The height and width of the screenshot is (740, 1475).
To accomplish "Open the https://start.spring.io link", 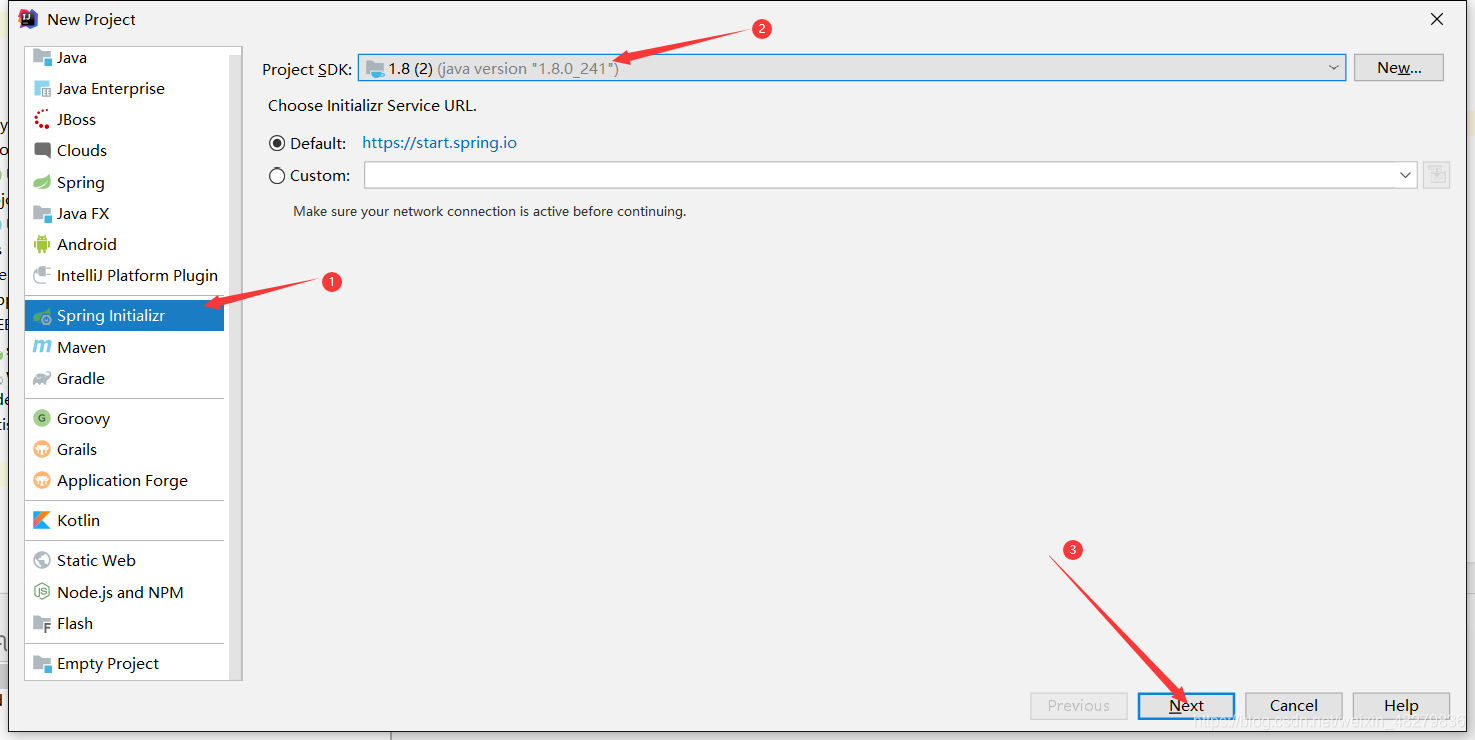I will (439, 142).
